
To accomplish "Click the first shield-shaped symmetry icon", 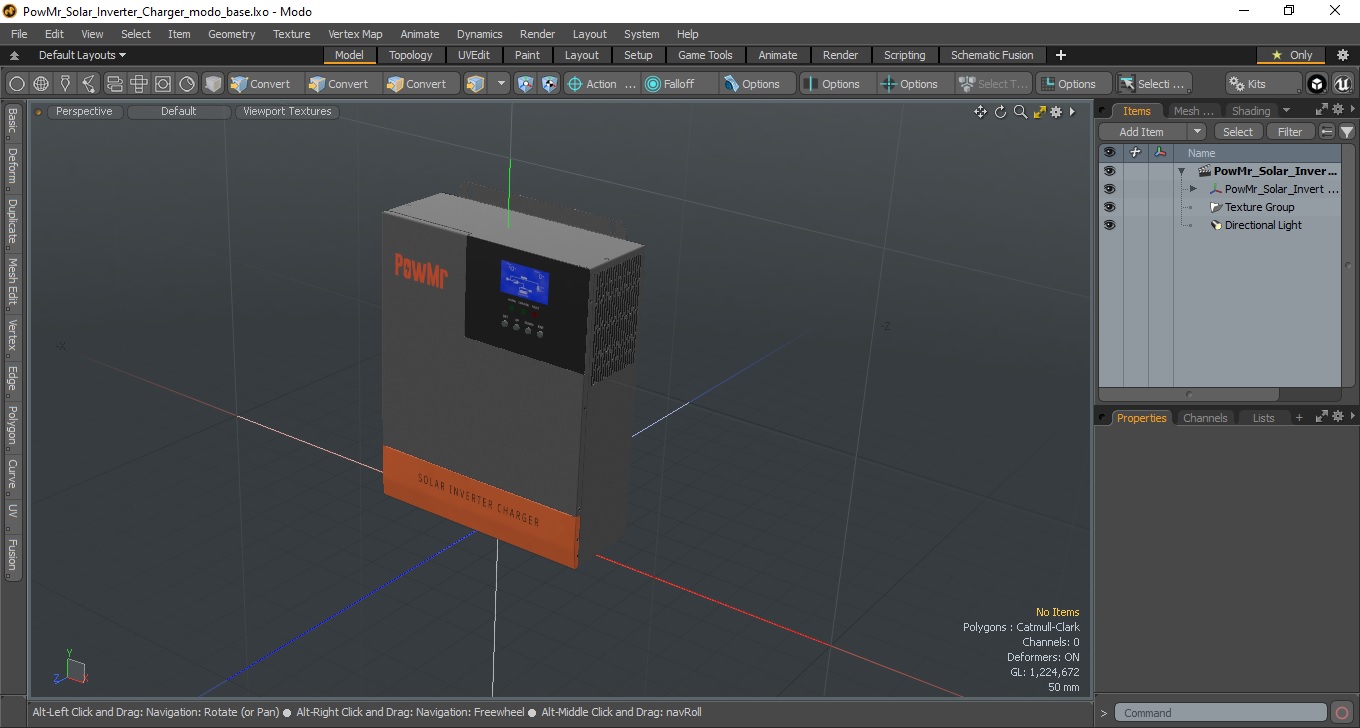I will pos(525,84).
